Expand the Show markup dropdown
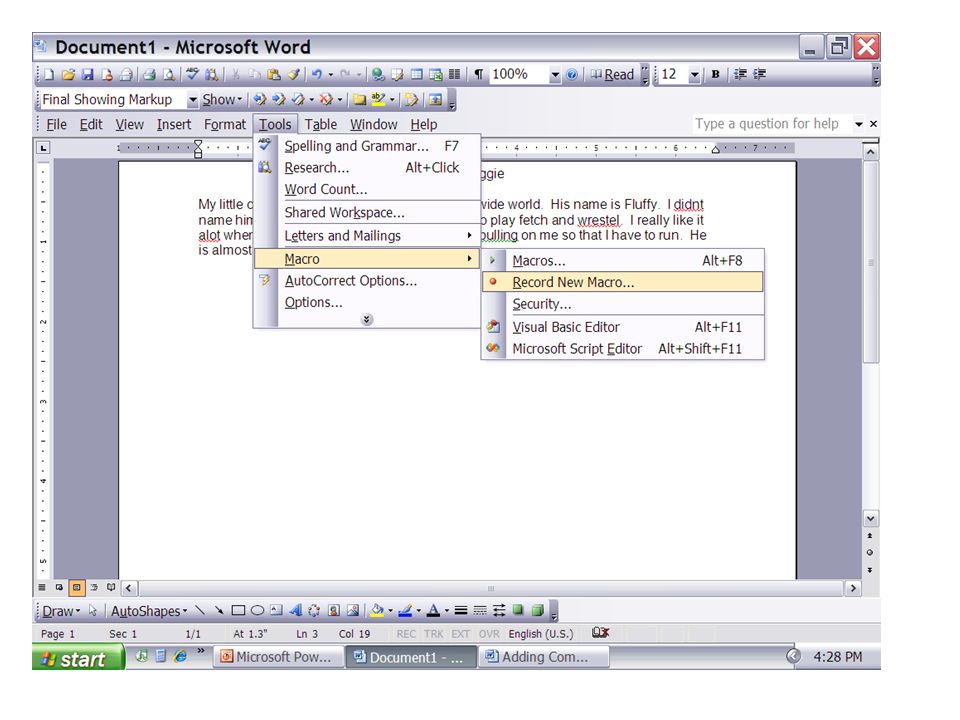The image size is (960, 720). click(222, 99)
